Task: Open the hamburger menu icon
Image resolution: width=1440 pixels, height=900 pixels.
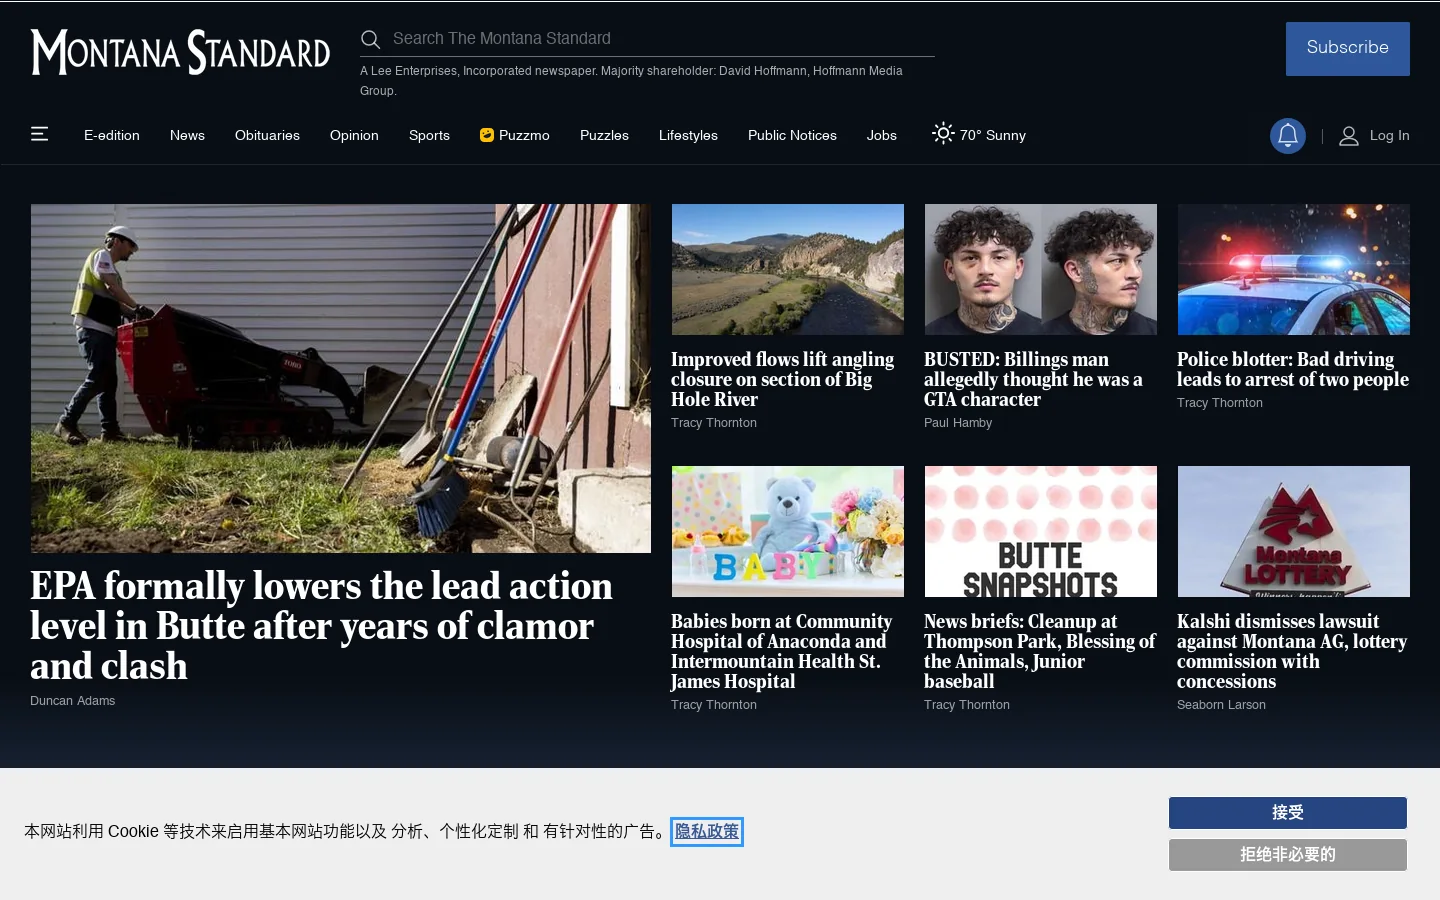Action: 40,134
